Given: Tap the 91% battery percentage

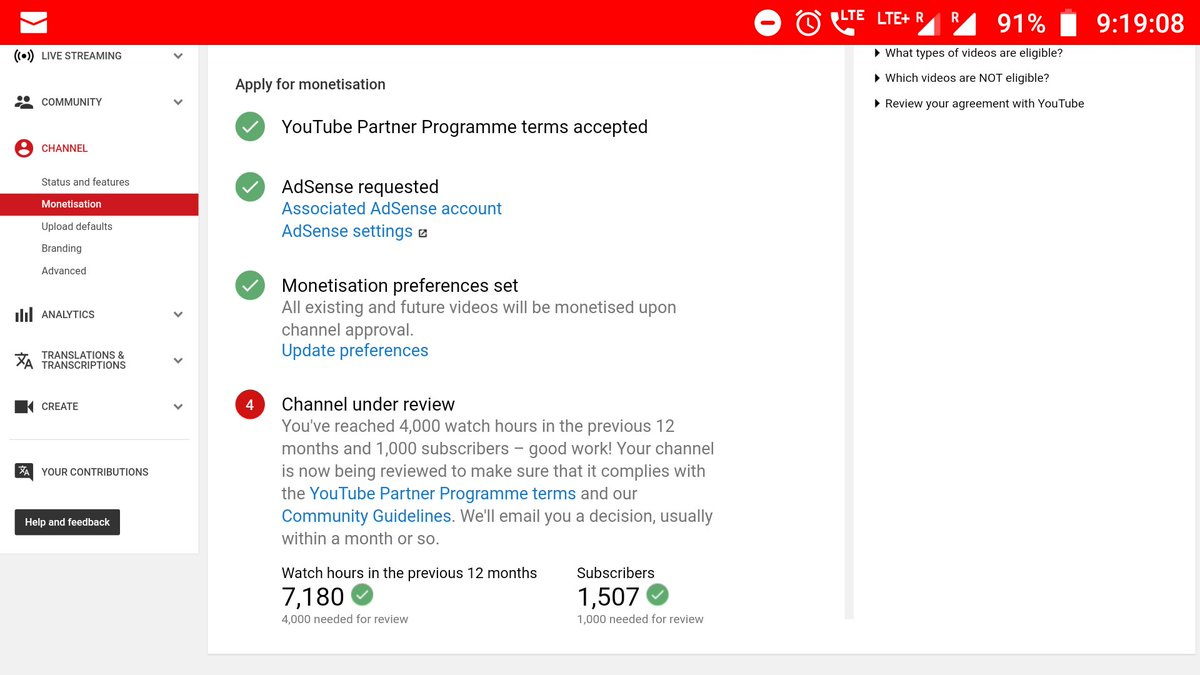Looking at the screenshot, I should [x=1021, y=23].
